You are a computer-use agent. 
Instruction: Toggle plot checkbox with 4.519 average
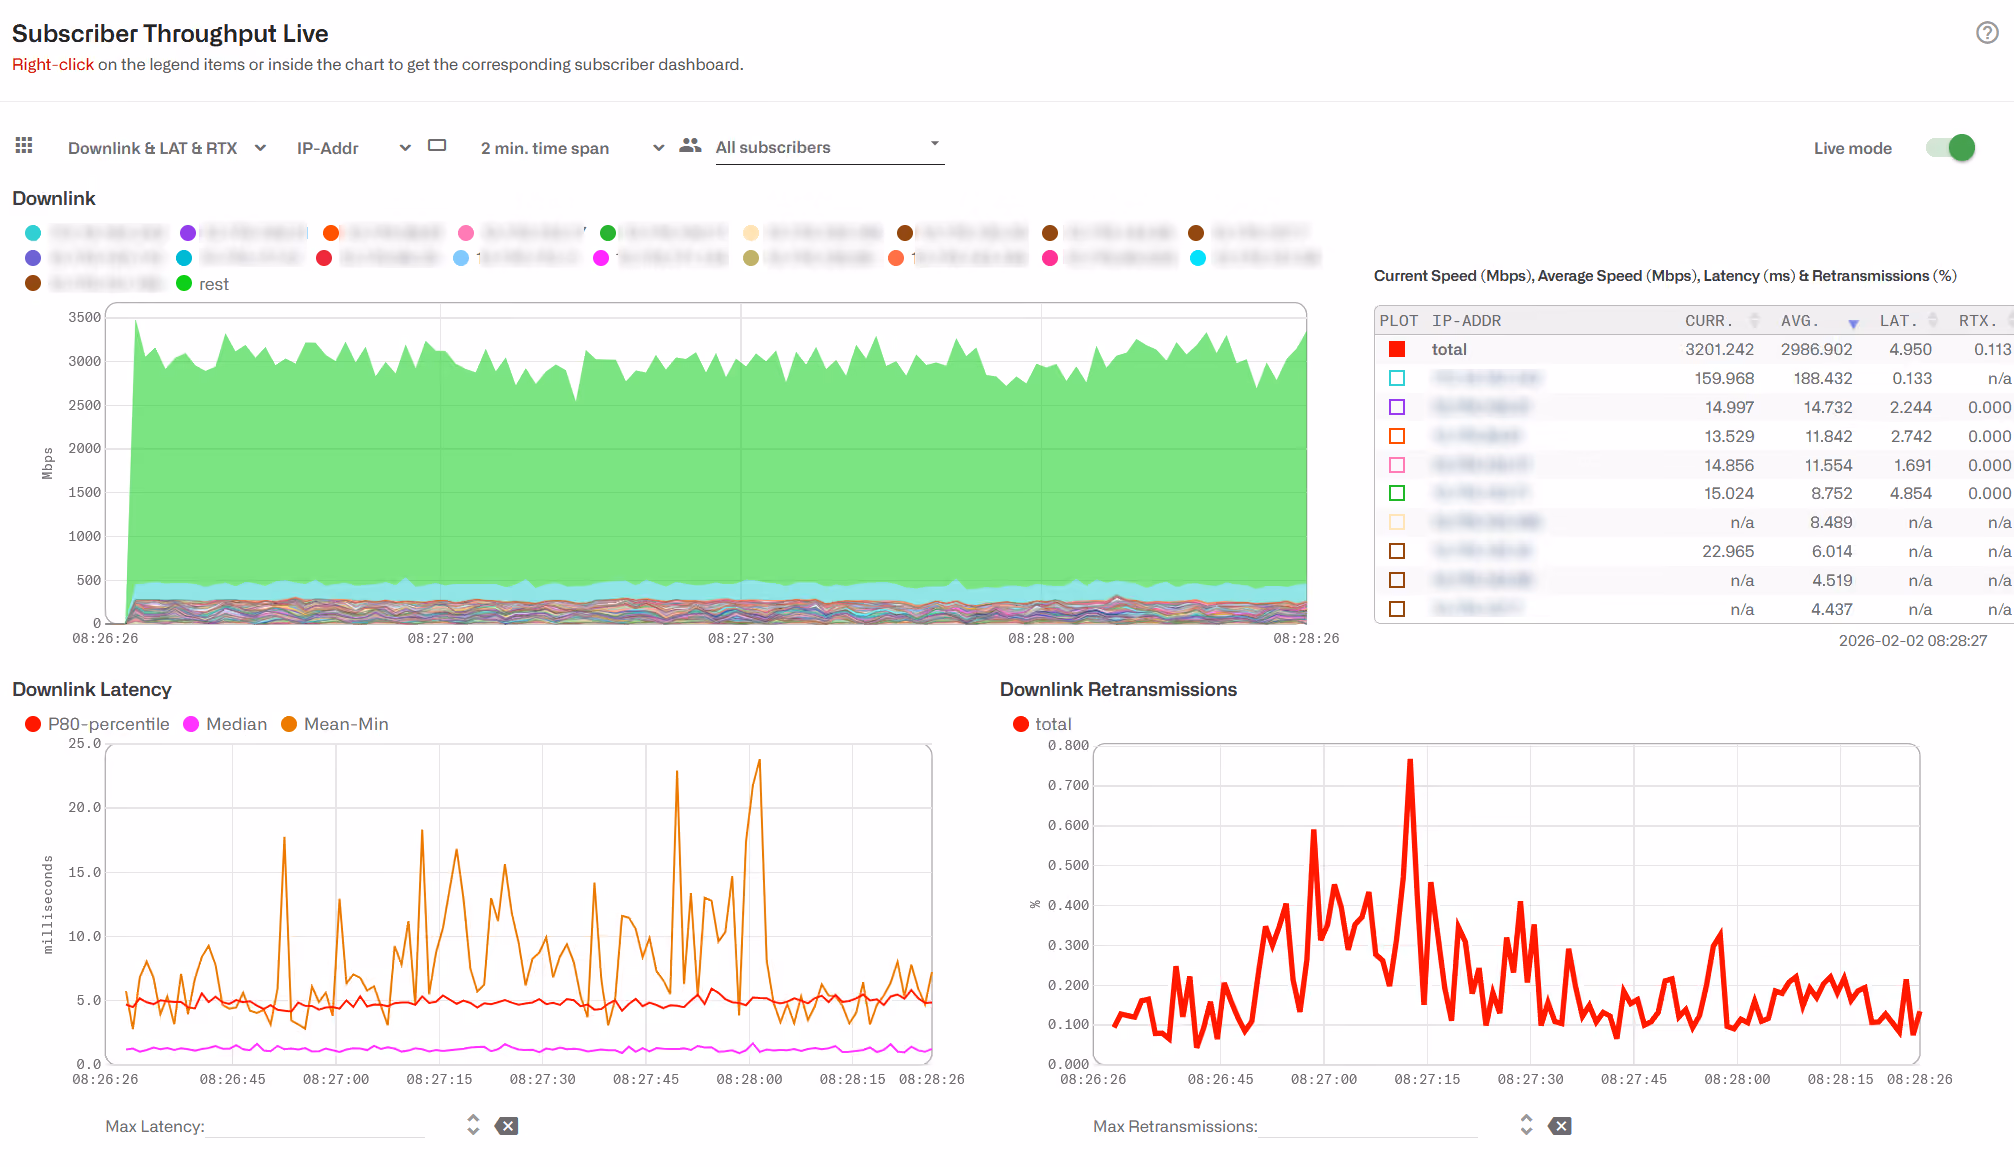pos(1397,580)
